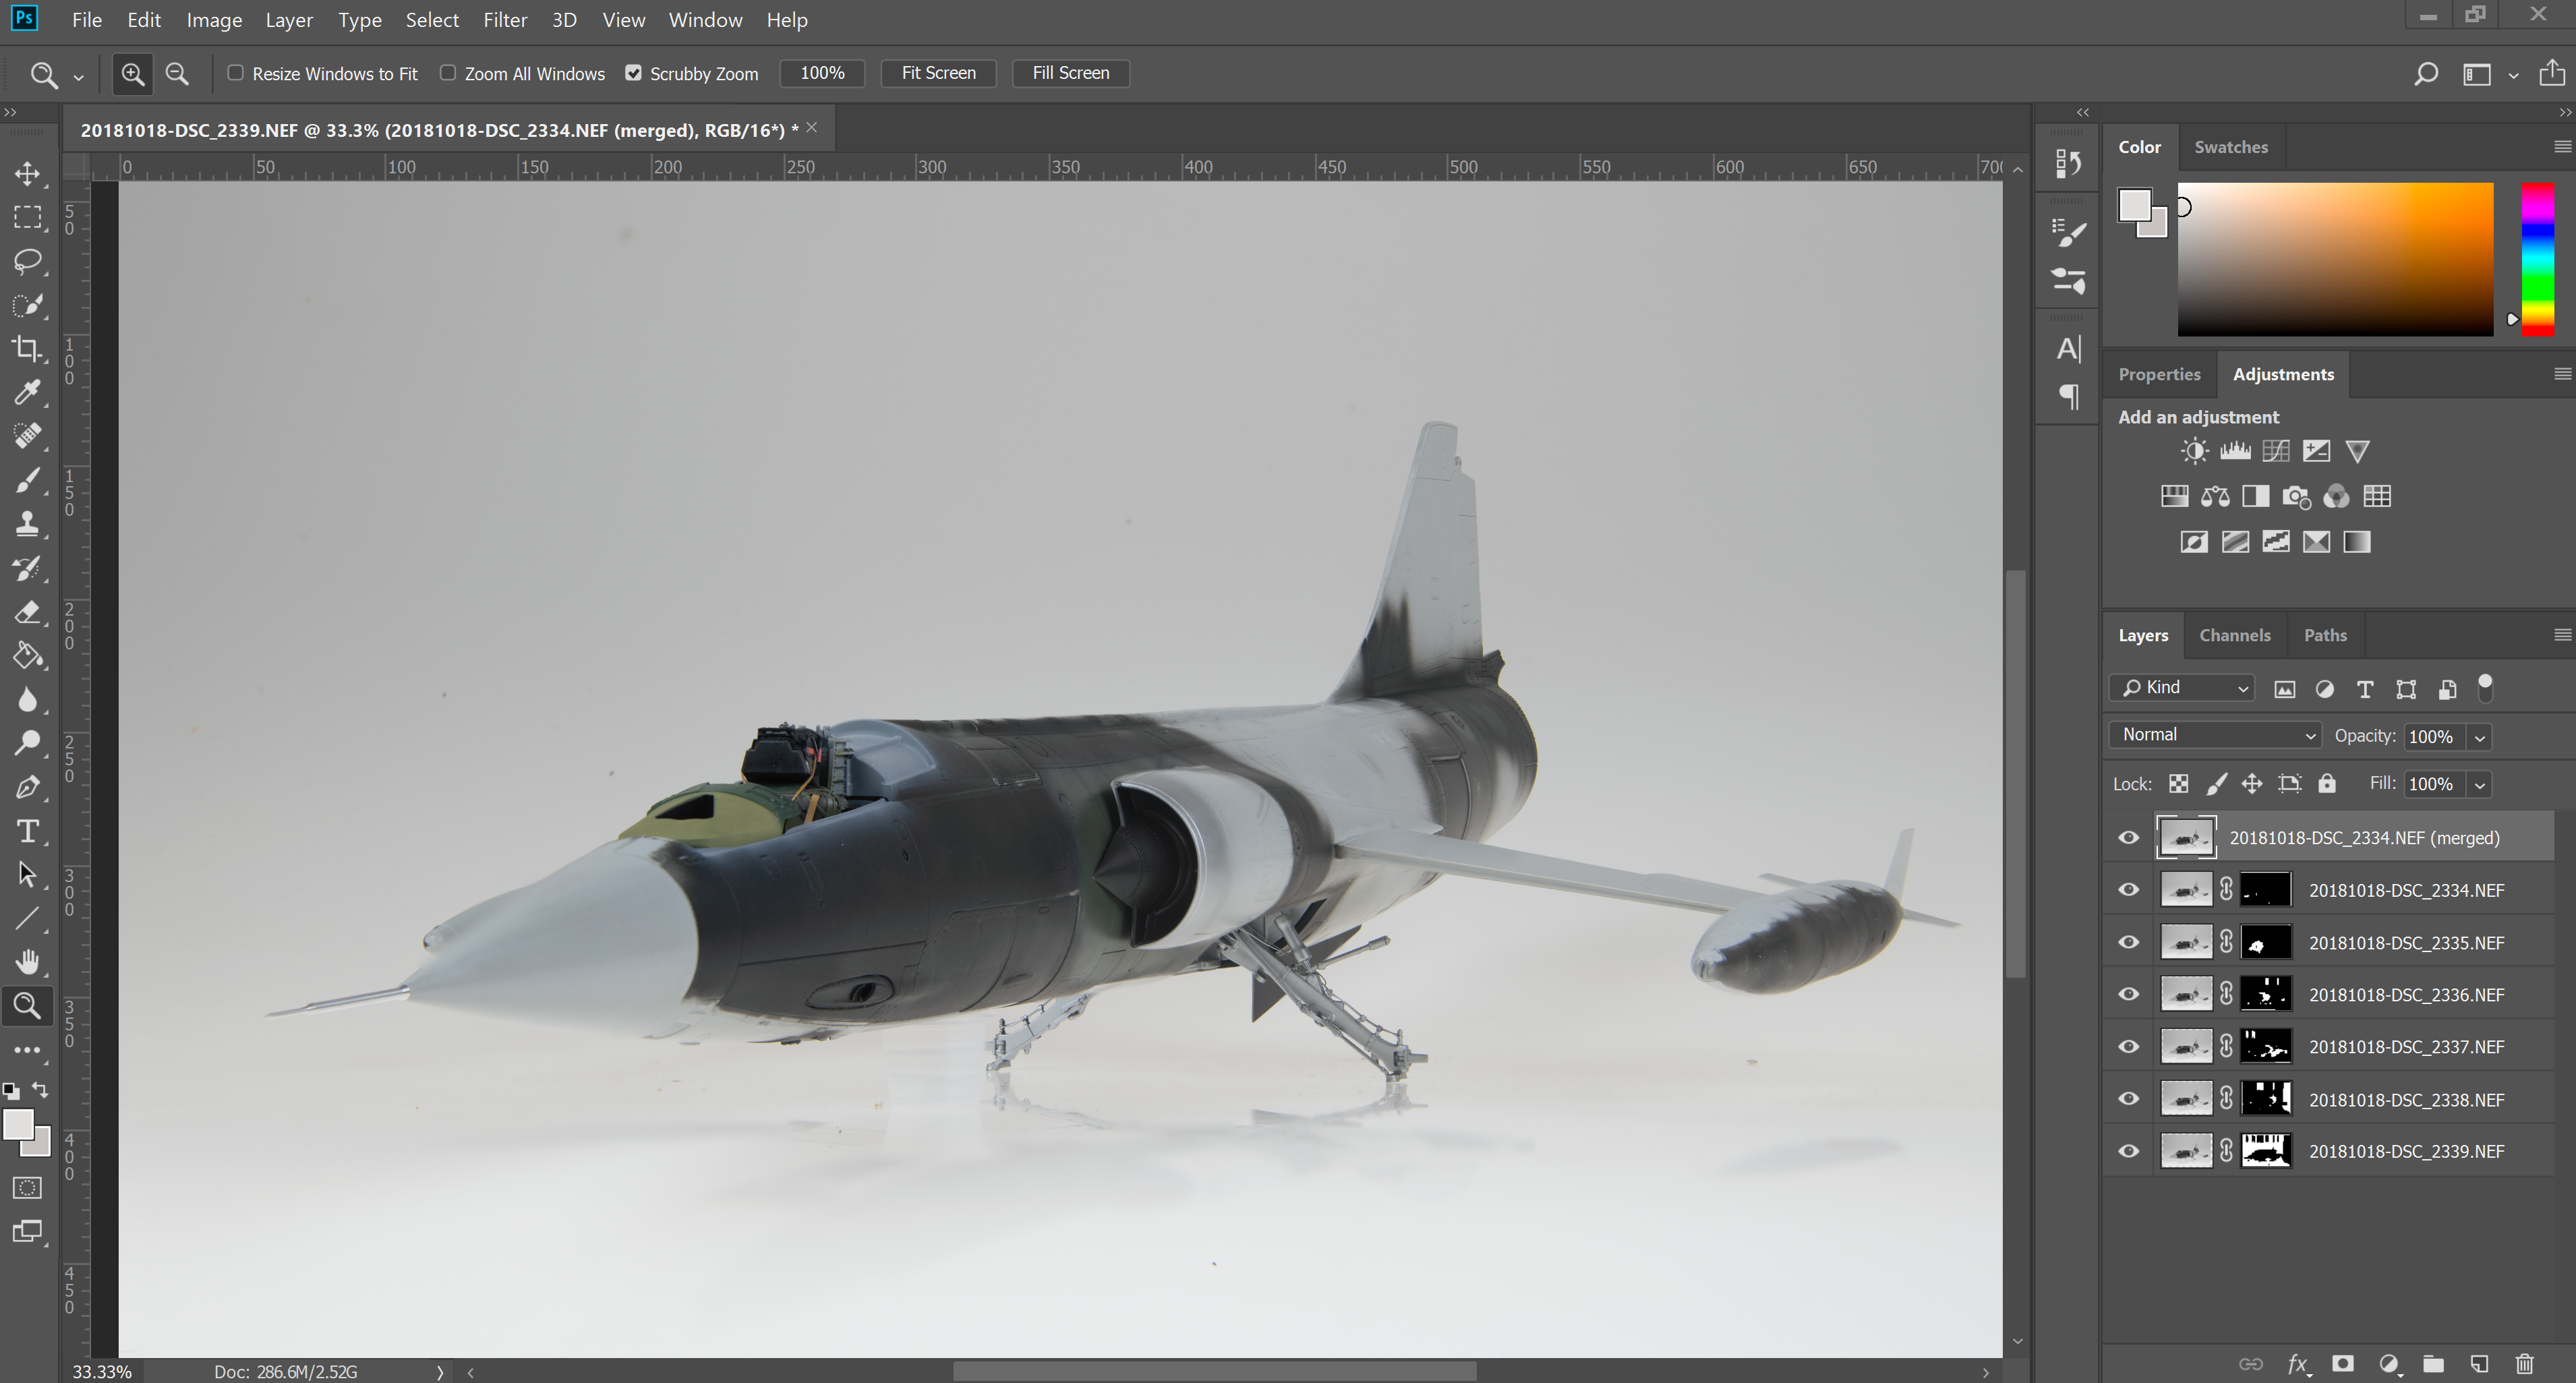Add a Curves adjustment layer
2576x1383 pixels.
pyautogui.click(x=2275, y=451)
